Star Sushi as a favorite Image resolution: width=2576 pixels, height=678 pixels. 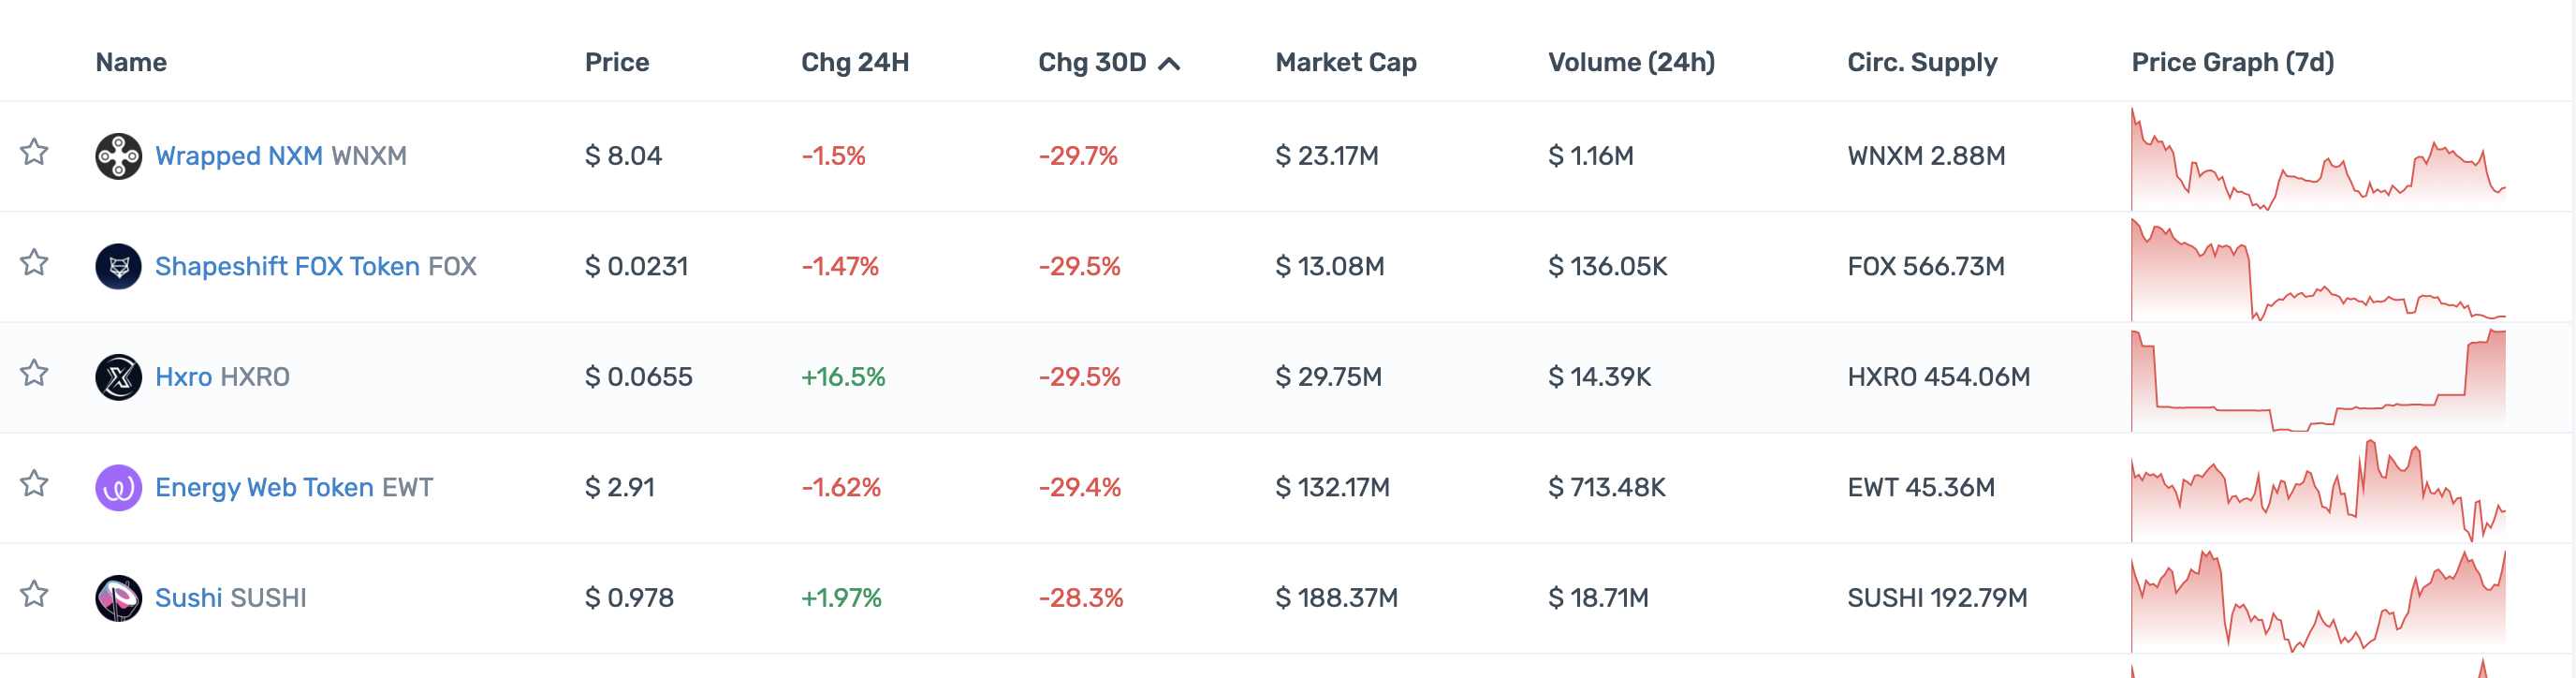coord(34,594)
